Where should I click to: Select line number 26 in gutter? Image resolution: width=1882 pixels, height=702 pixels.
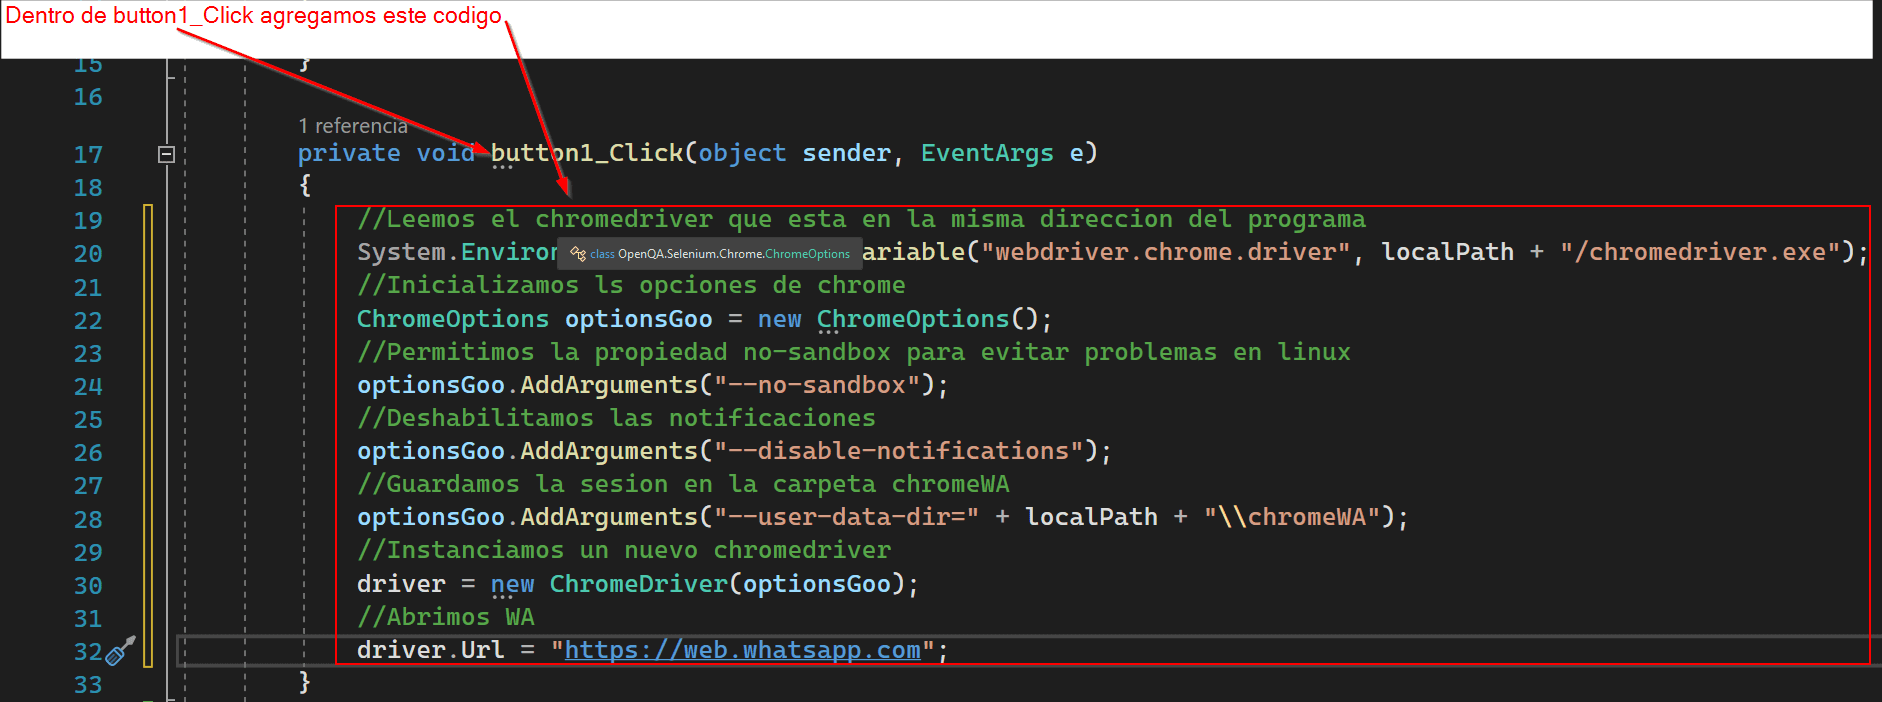pos(88,453)
